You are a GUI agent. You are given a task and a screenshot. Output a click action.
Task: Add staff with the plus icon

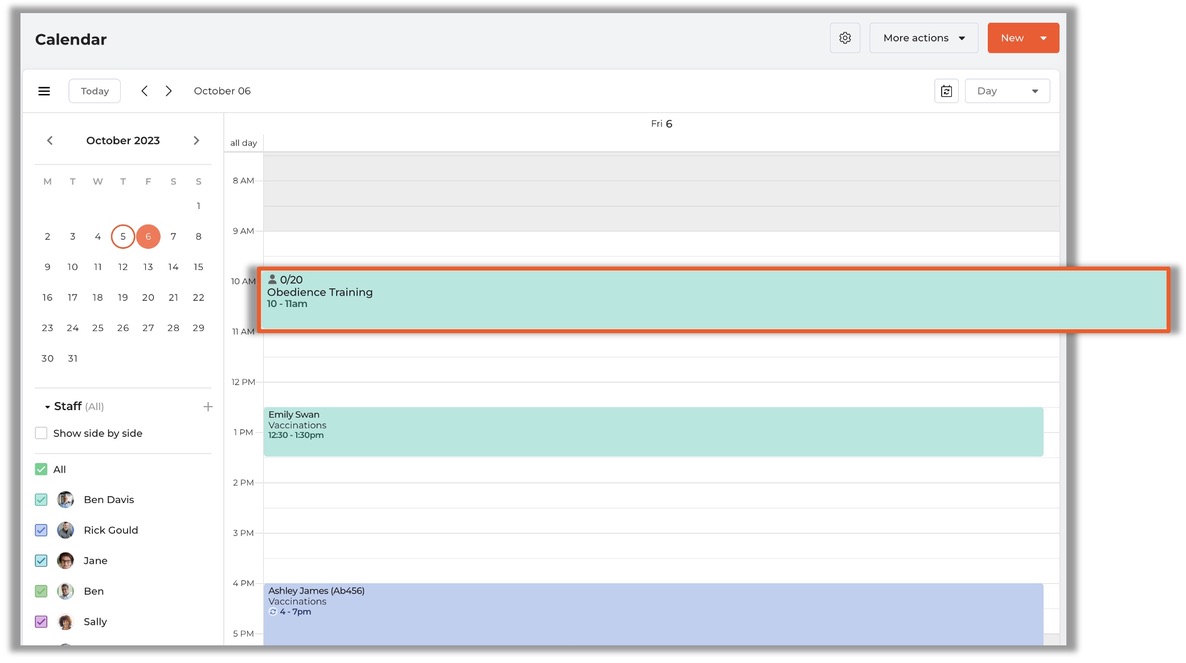(208, 407)
